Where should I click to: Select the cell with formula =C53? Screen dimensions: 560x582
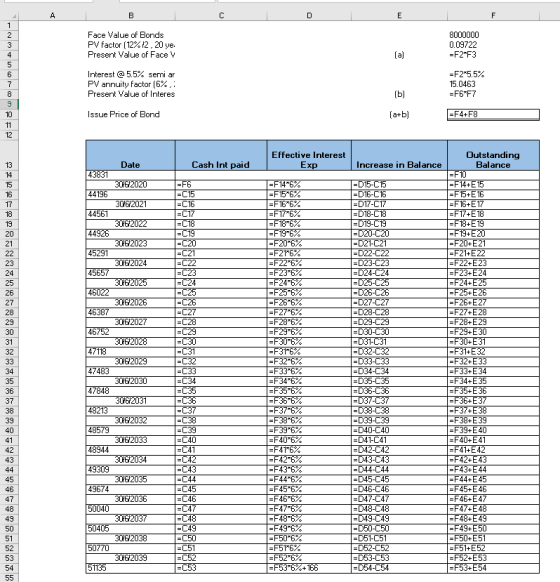[x=221, y=568]
